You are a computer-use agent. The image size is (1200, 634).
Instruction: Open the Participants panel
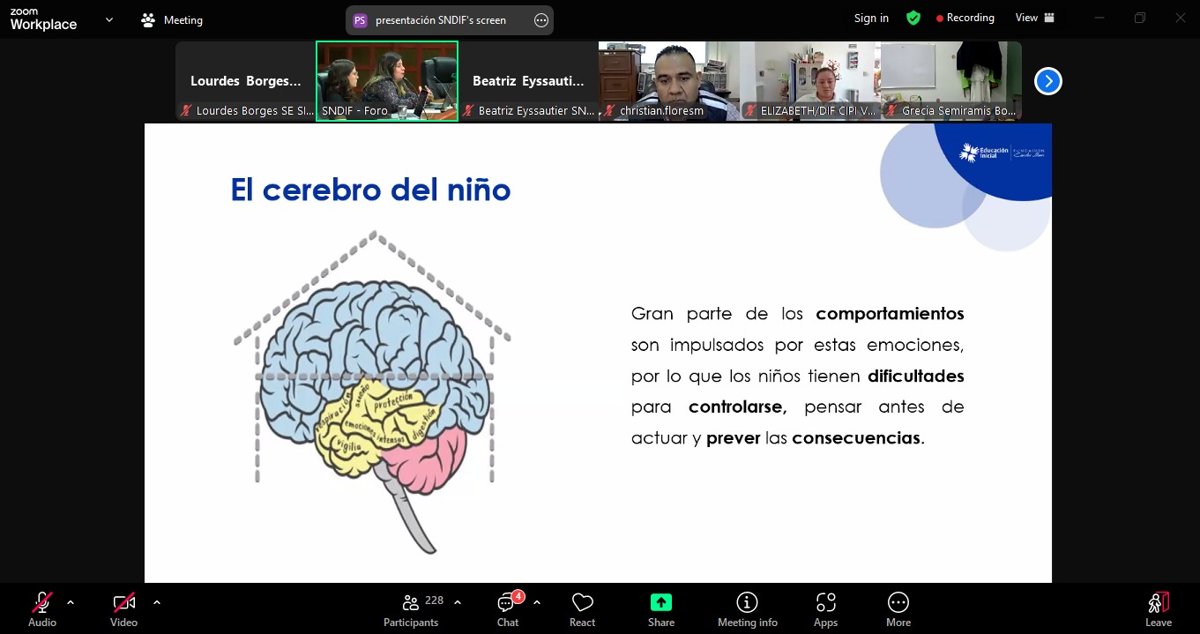click(x=411, y=609)
